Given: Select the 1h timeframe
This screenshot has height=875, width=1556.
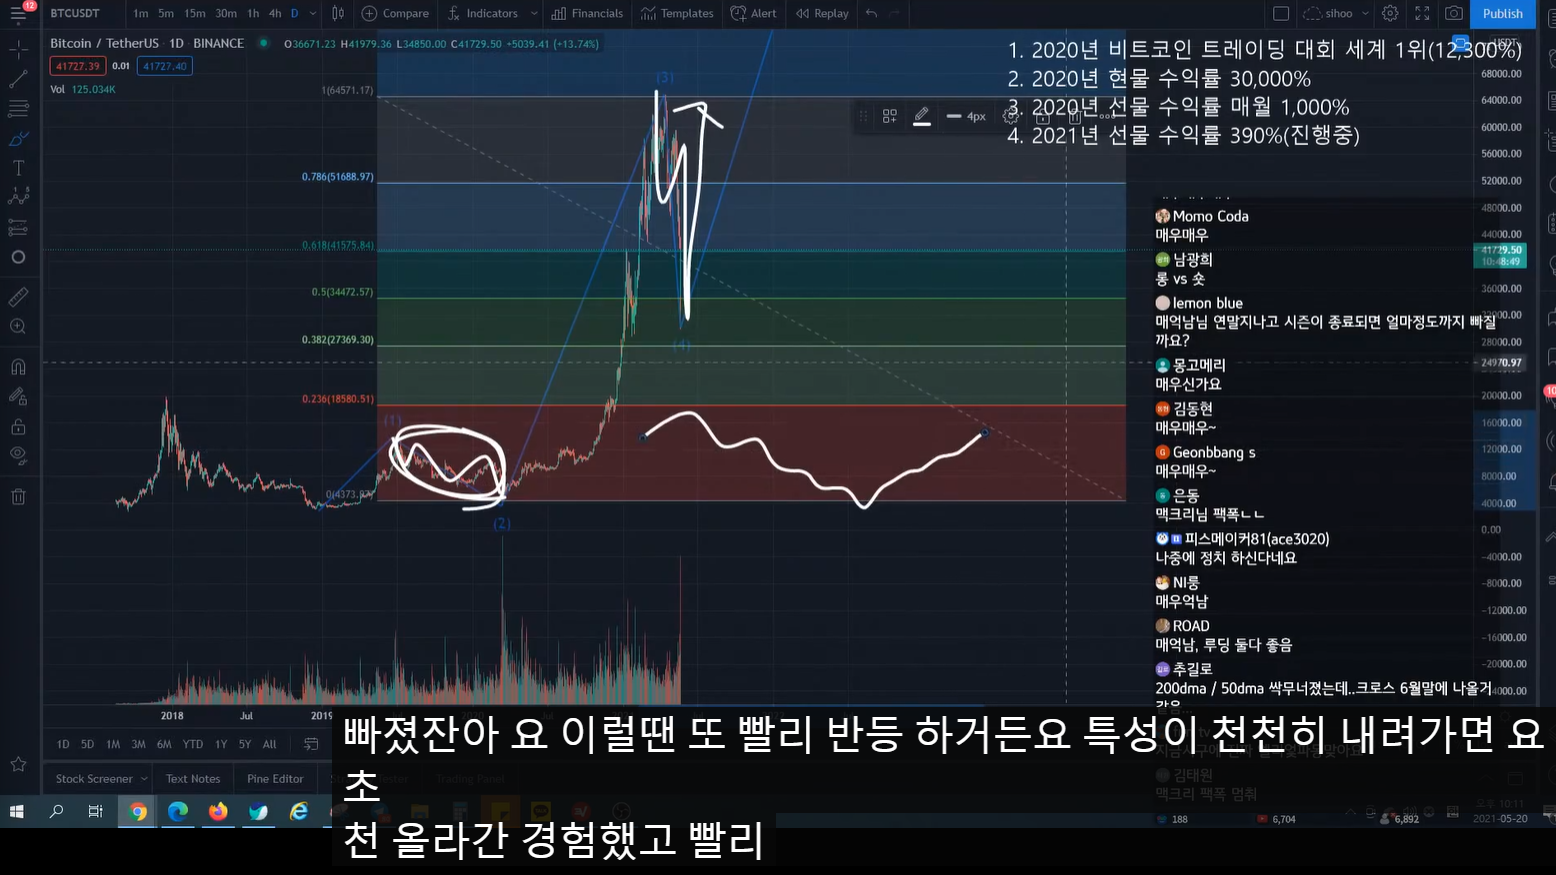Looking at the screenshot, I should click(x=253, y=14).
